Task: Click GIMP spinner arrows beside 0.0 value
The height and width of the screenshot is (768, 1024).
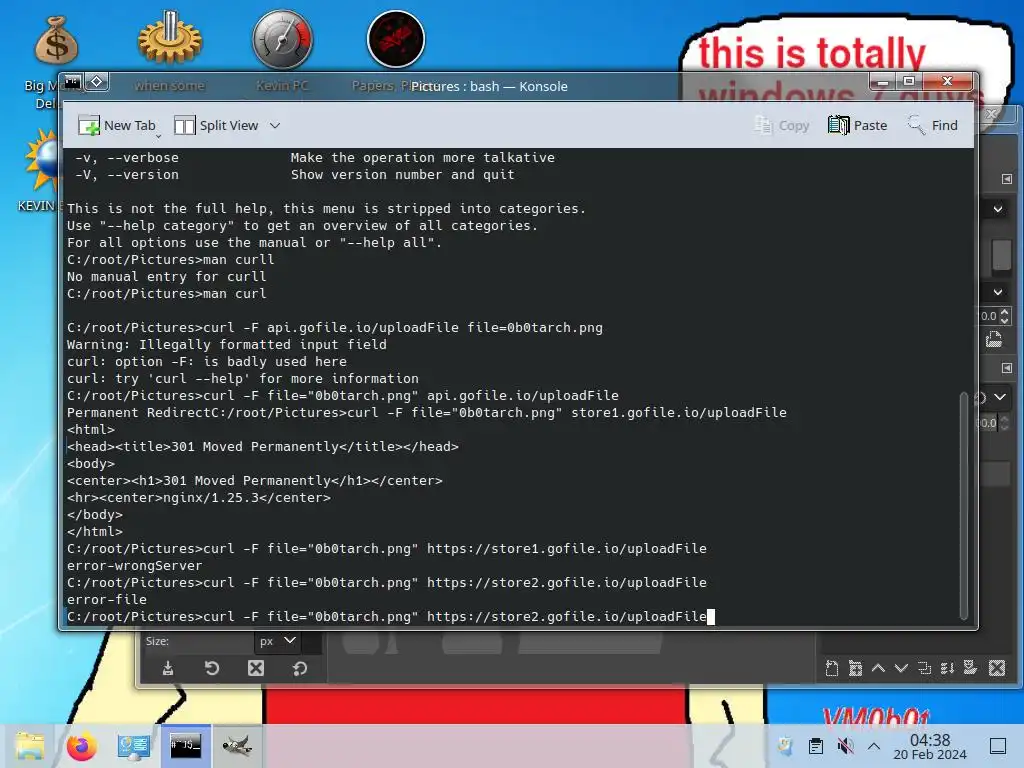Action: [x=1004, y=316]
